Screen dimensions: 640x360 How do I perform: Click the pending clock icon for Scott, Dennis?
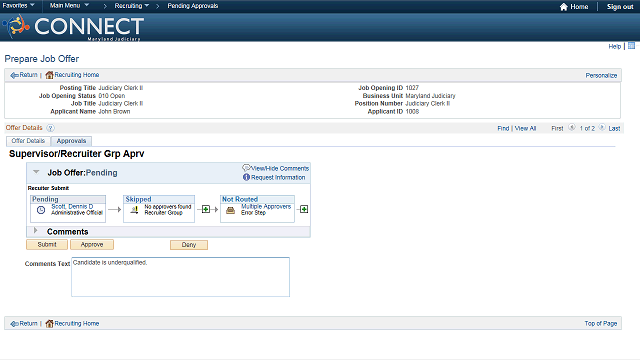point(41,210)
